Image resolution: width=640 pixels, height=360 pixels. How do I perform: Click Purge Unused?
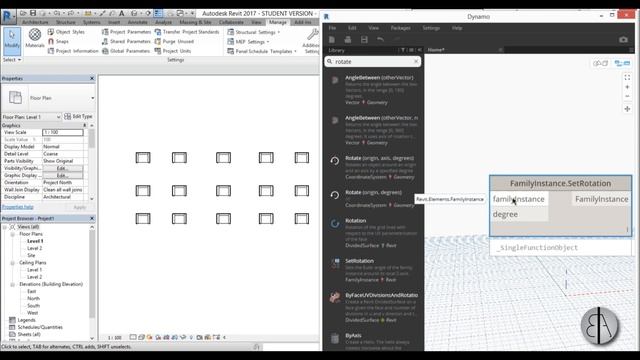coord(174,41)
